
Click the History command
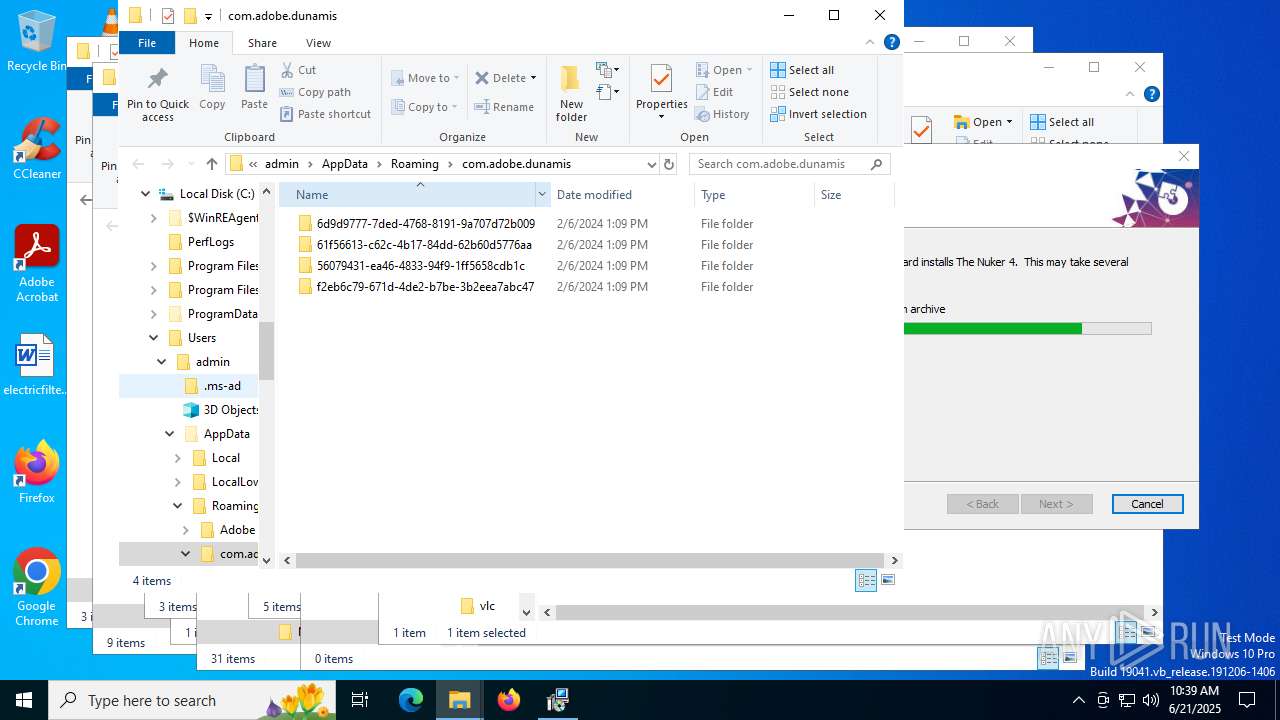722,114
